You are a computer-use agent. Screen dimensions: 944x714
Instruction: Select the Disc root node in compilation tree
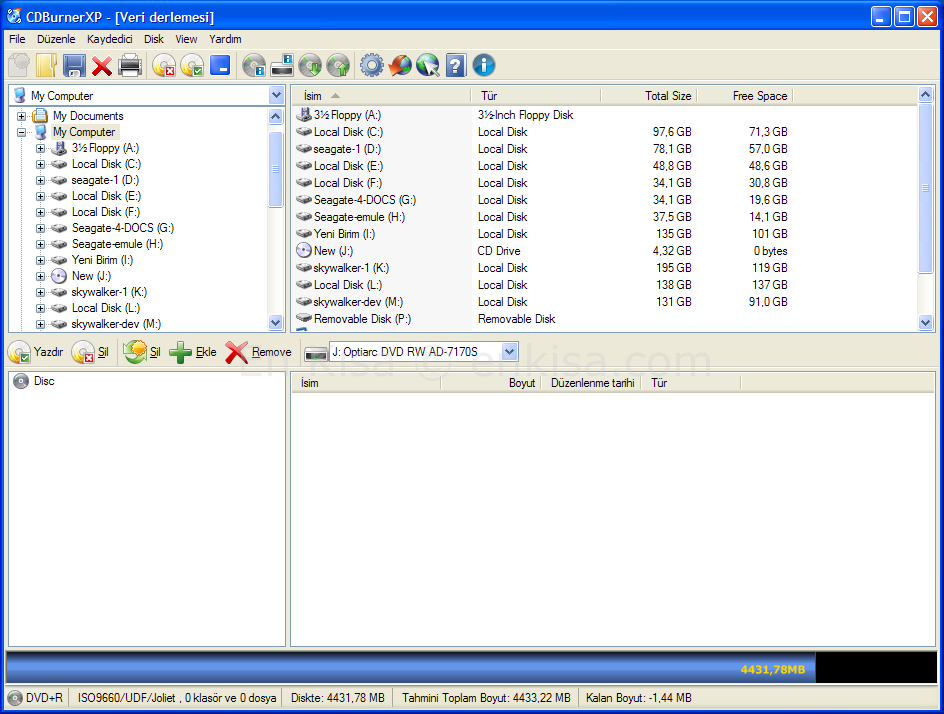click(34, 381)
